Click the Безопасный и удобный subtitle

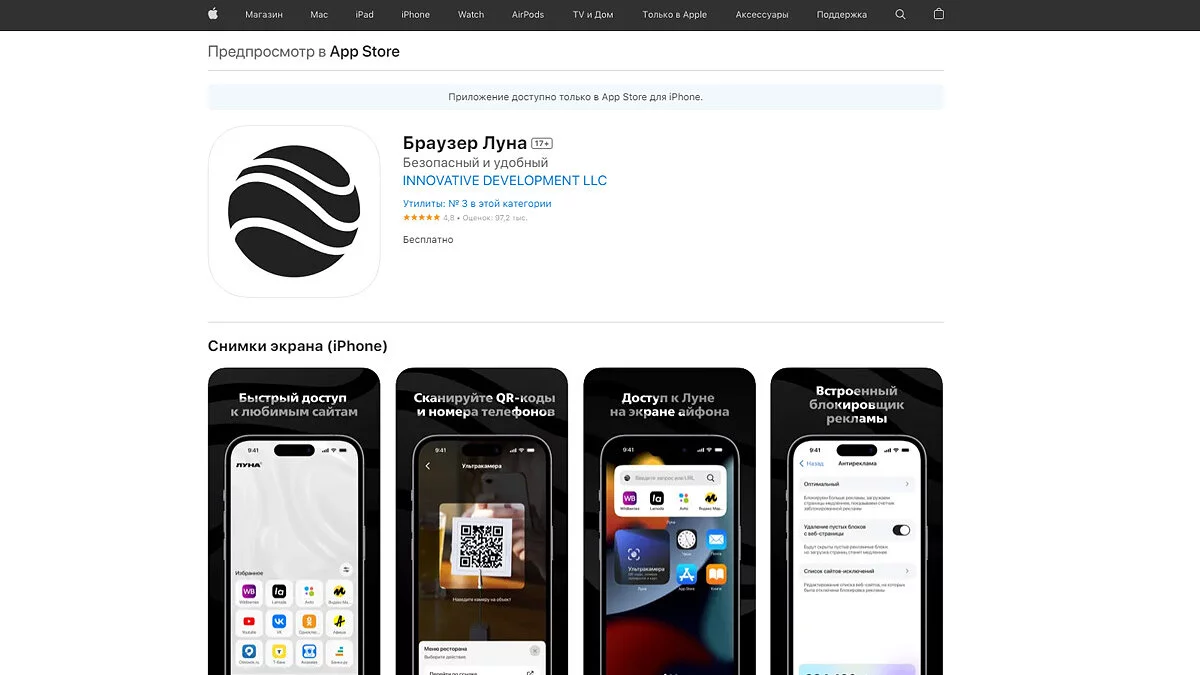coord(476,163)
